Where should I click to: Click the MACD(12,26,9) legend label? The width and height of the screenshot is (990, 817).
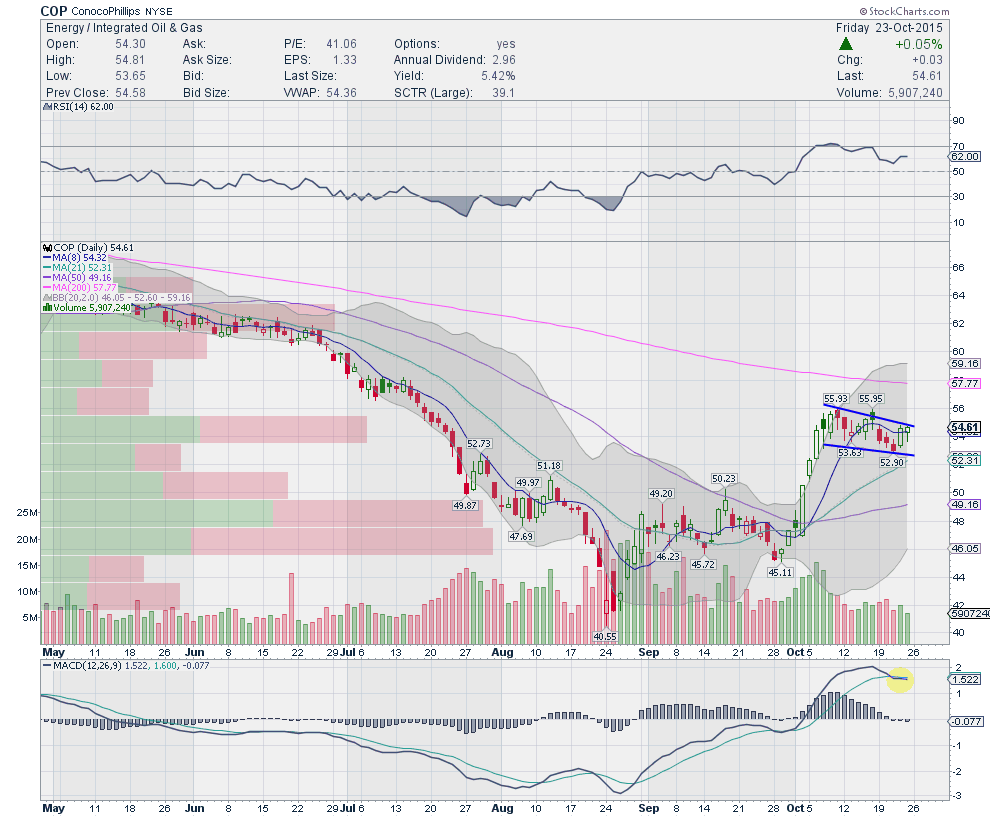point(88,665)
